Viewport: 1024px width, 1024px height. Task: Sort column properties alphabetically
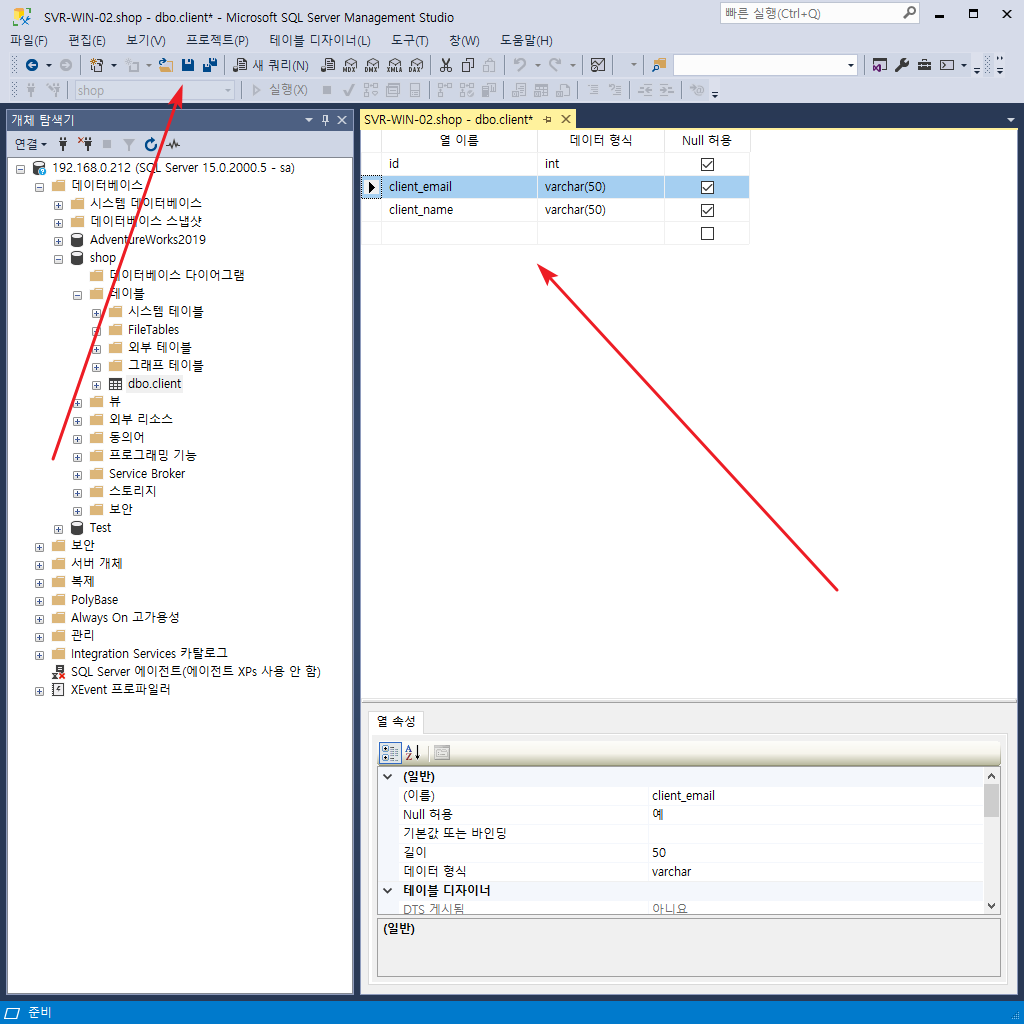(x=413, y=753)
